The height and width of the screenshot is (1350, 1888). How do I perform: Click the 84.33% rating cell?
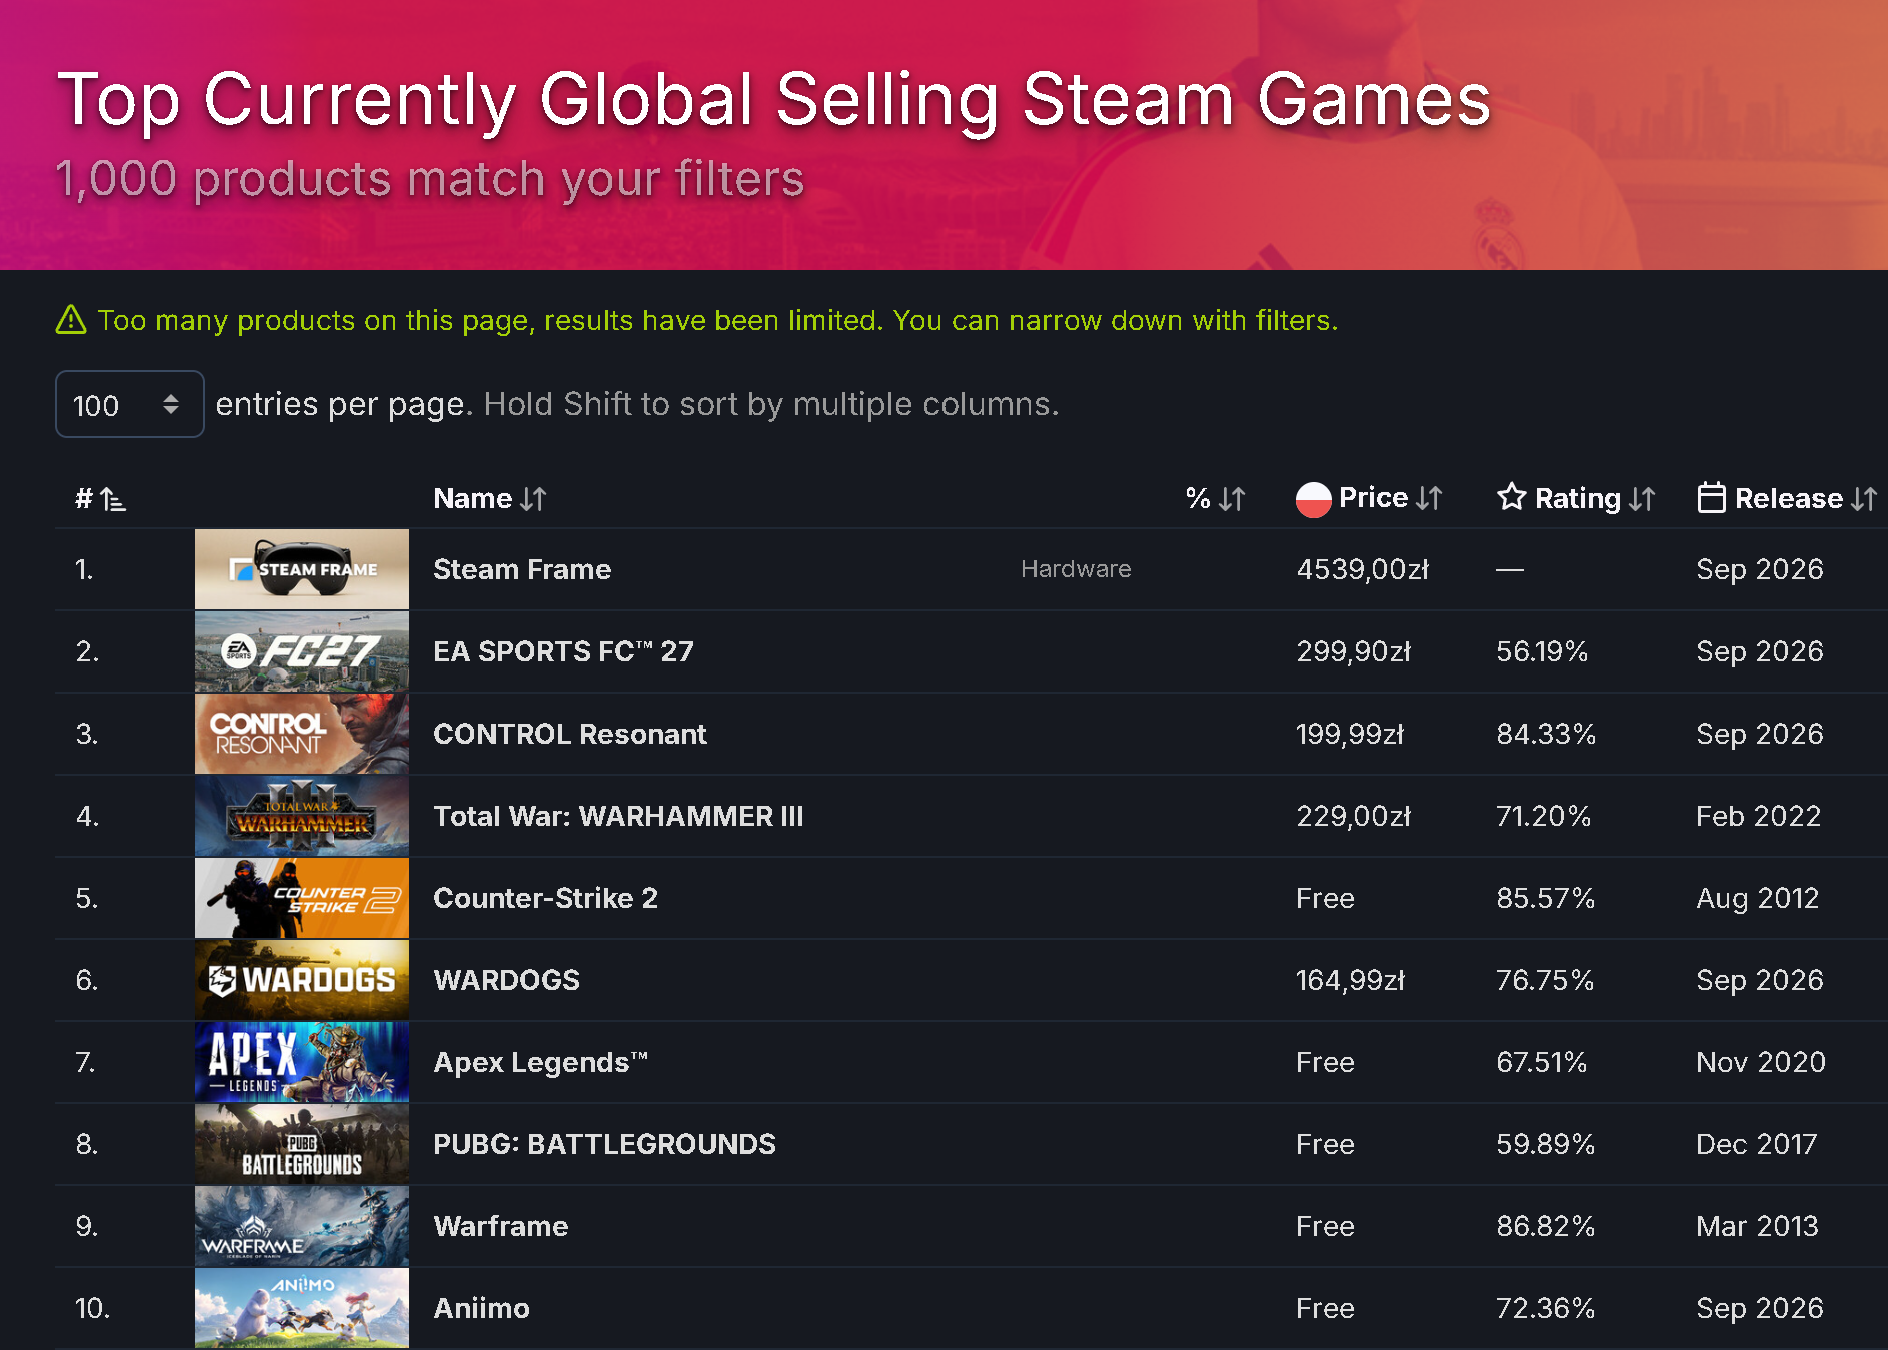point(1546,734)
